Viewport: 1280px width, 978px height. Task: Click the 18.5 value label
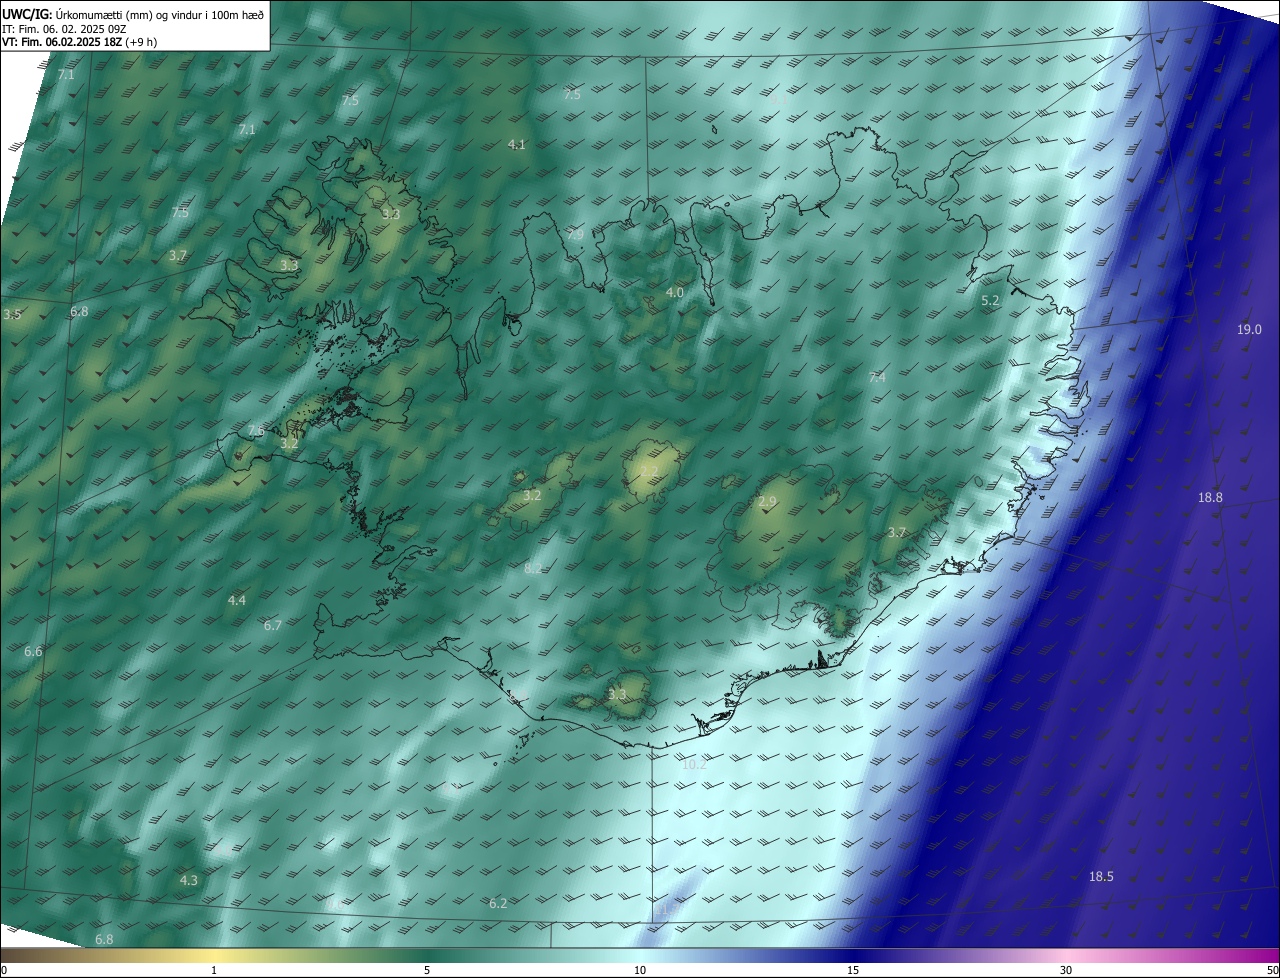[1101, 877]
